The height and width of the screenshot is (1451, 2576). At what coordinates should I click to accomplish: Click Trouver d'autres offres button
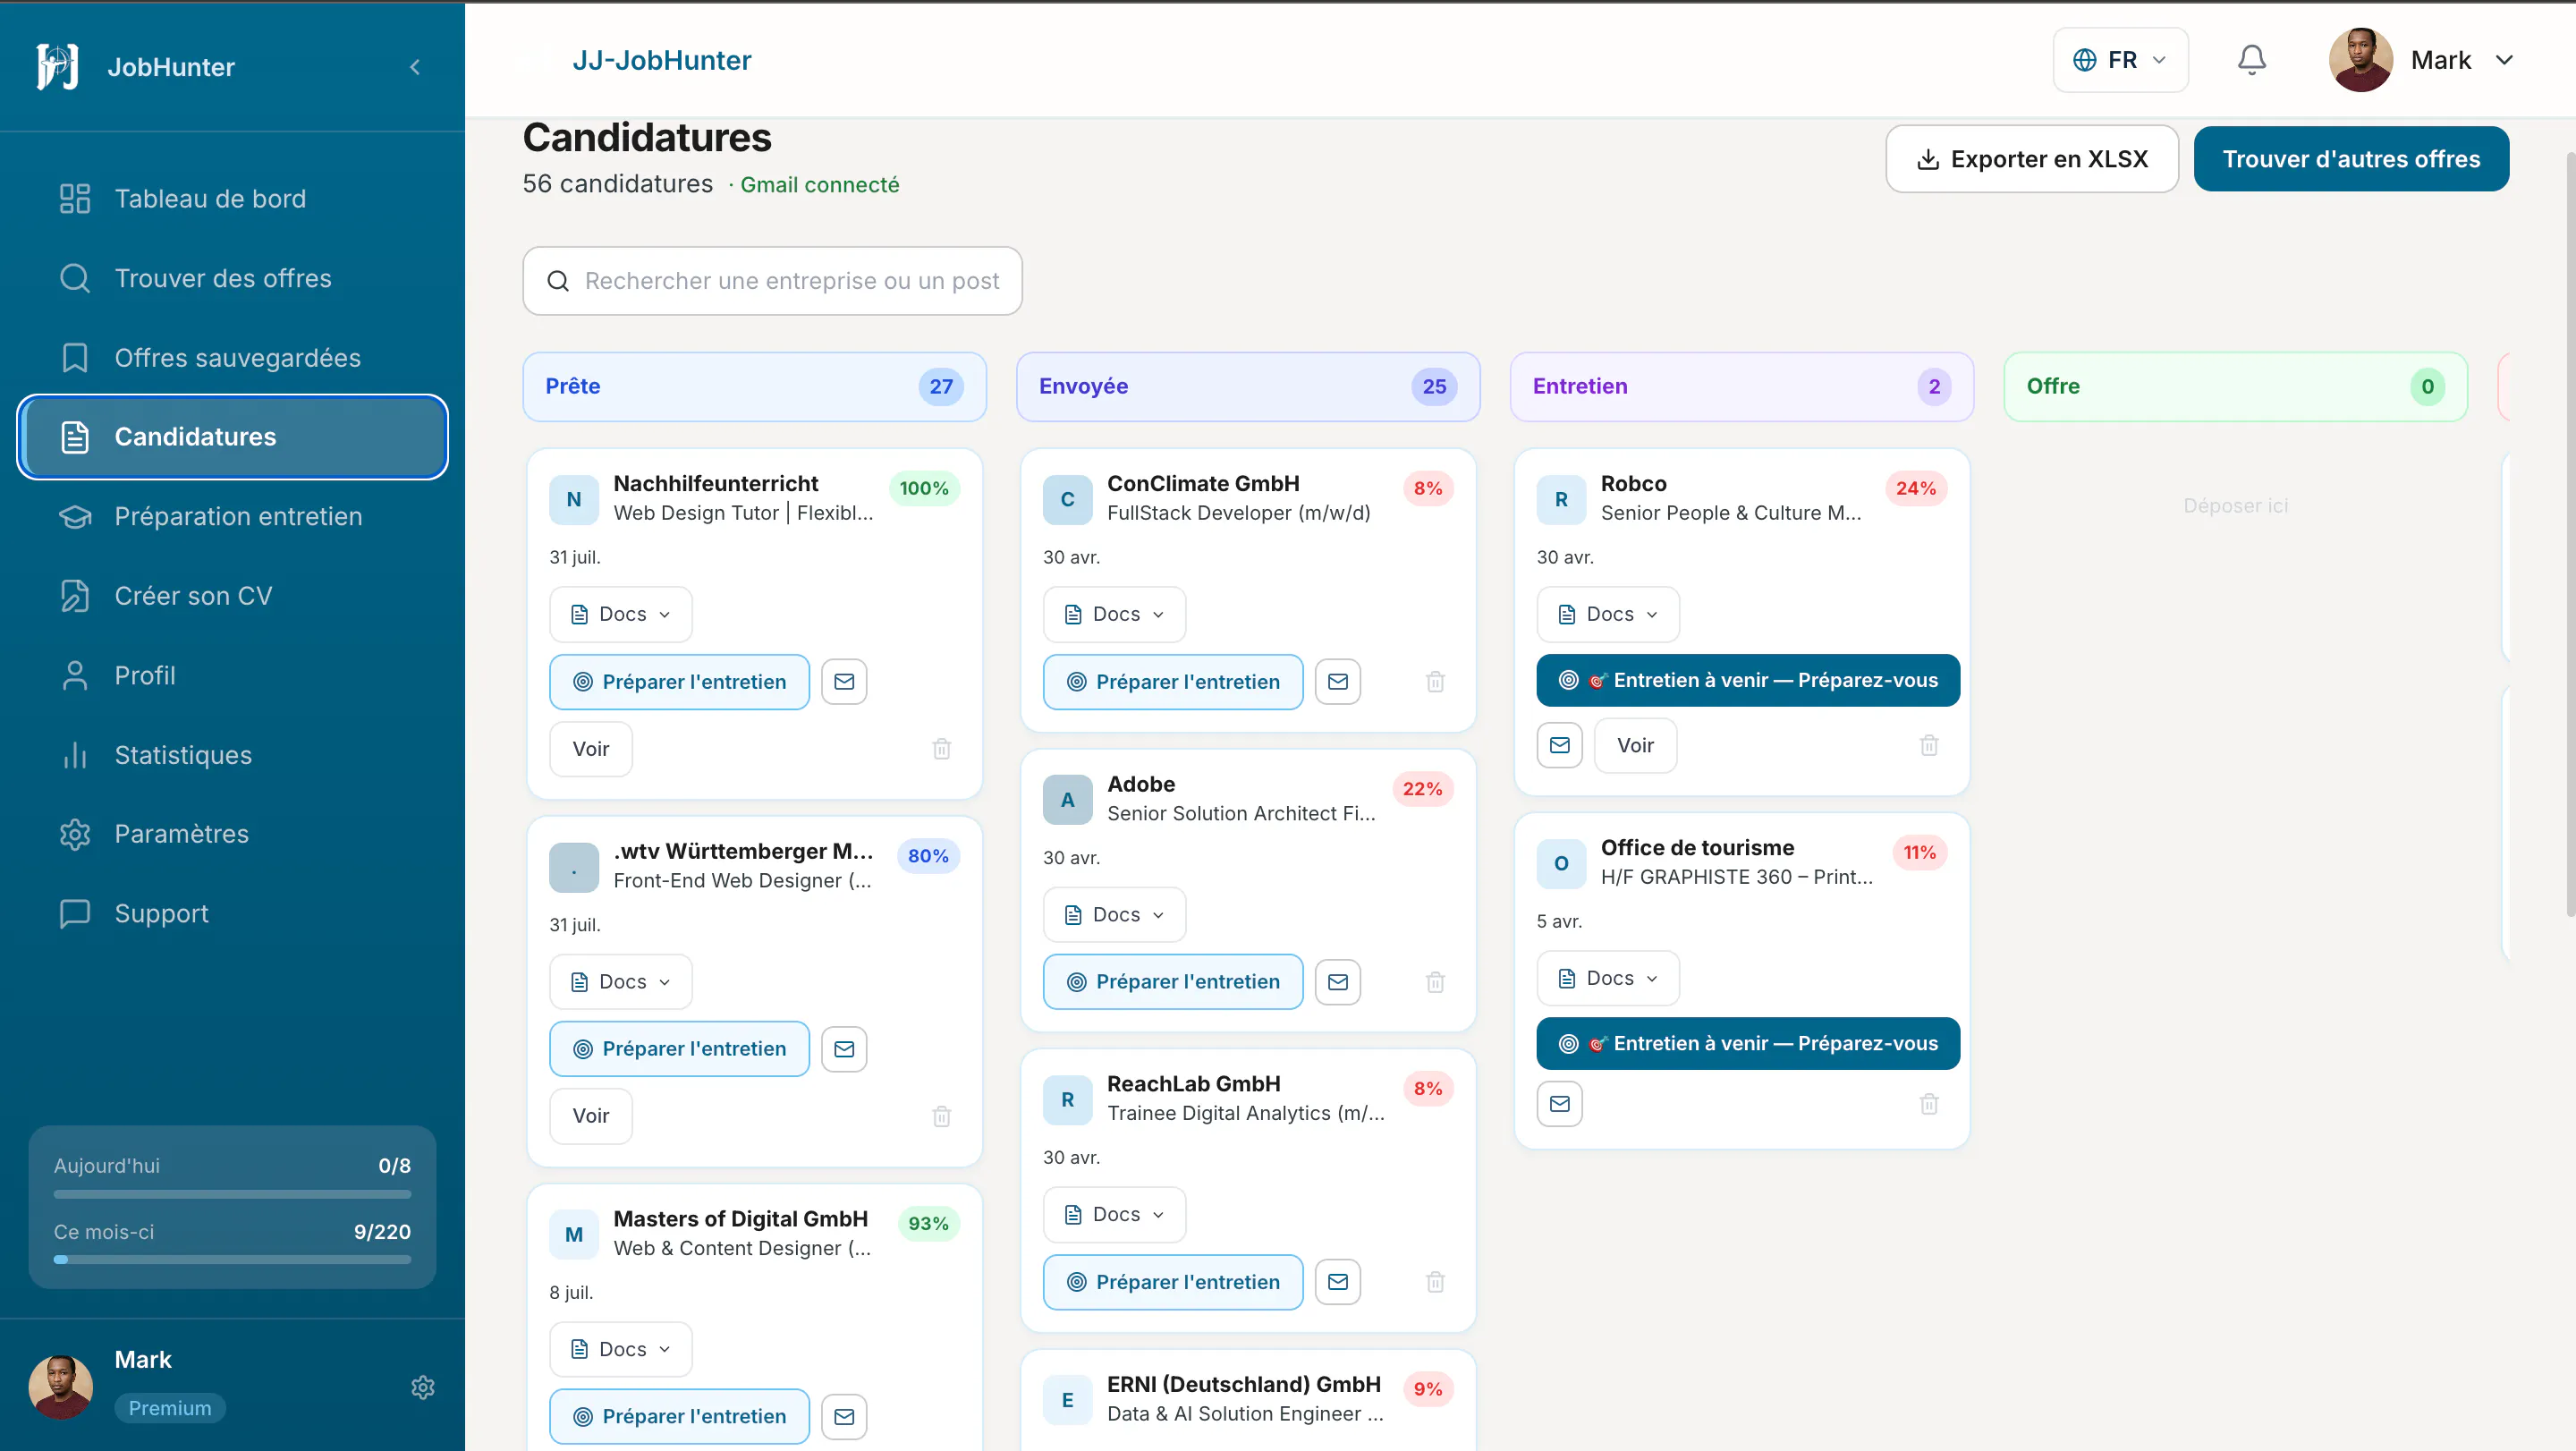(x=2351, y=159)
